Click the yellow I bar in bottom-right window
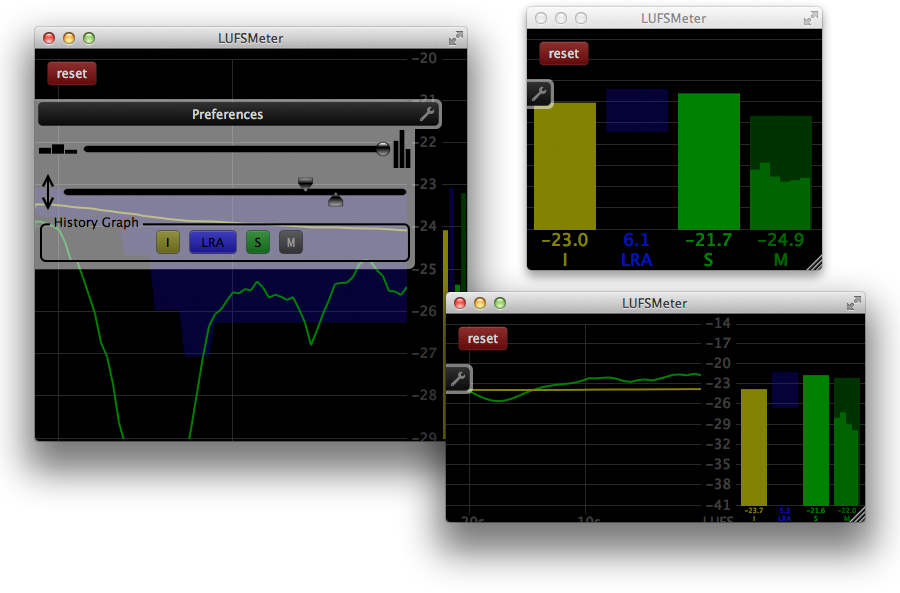Image resolution: width=900 pixels, height=593 pixels. (754, 447)
